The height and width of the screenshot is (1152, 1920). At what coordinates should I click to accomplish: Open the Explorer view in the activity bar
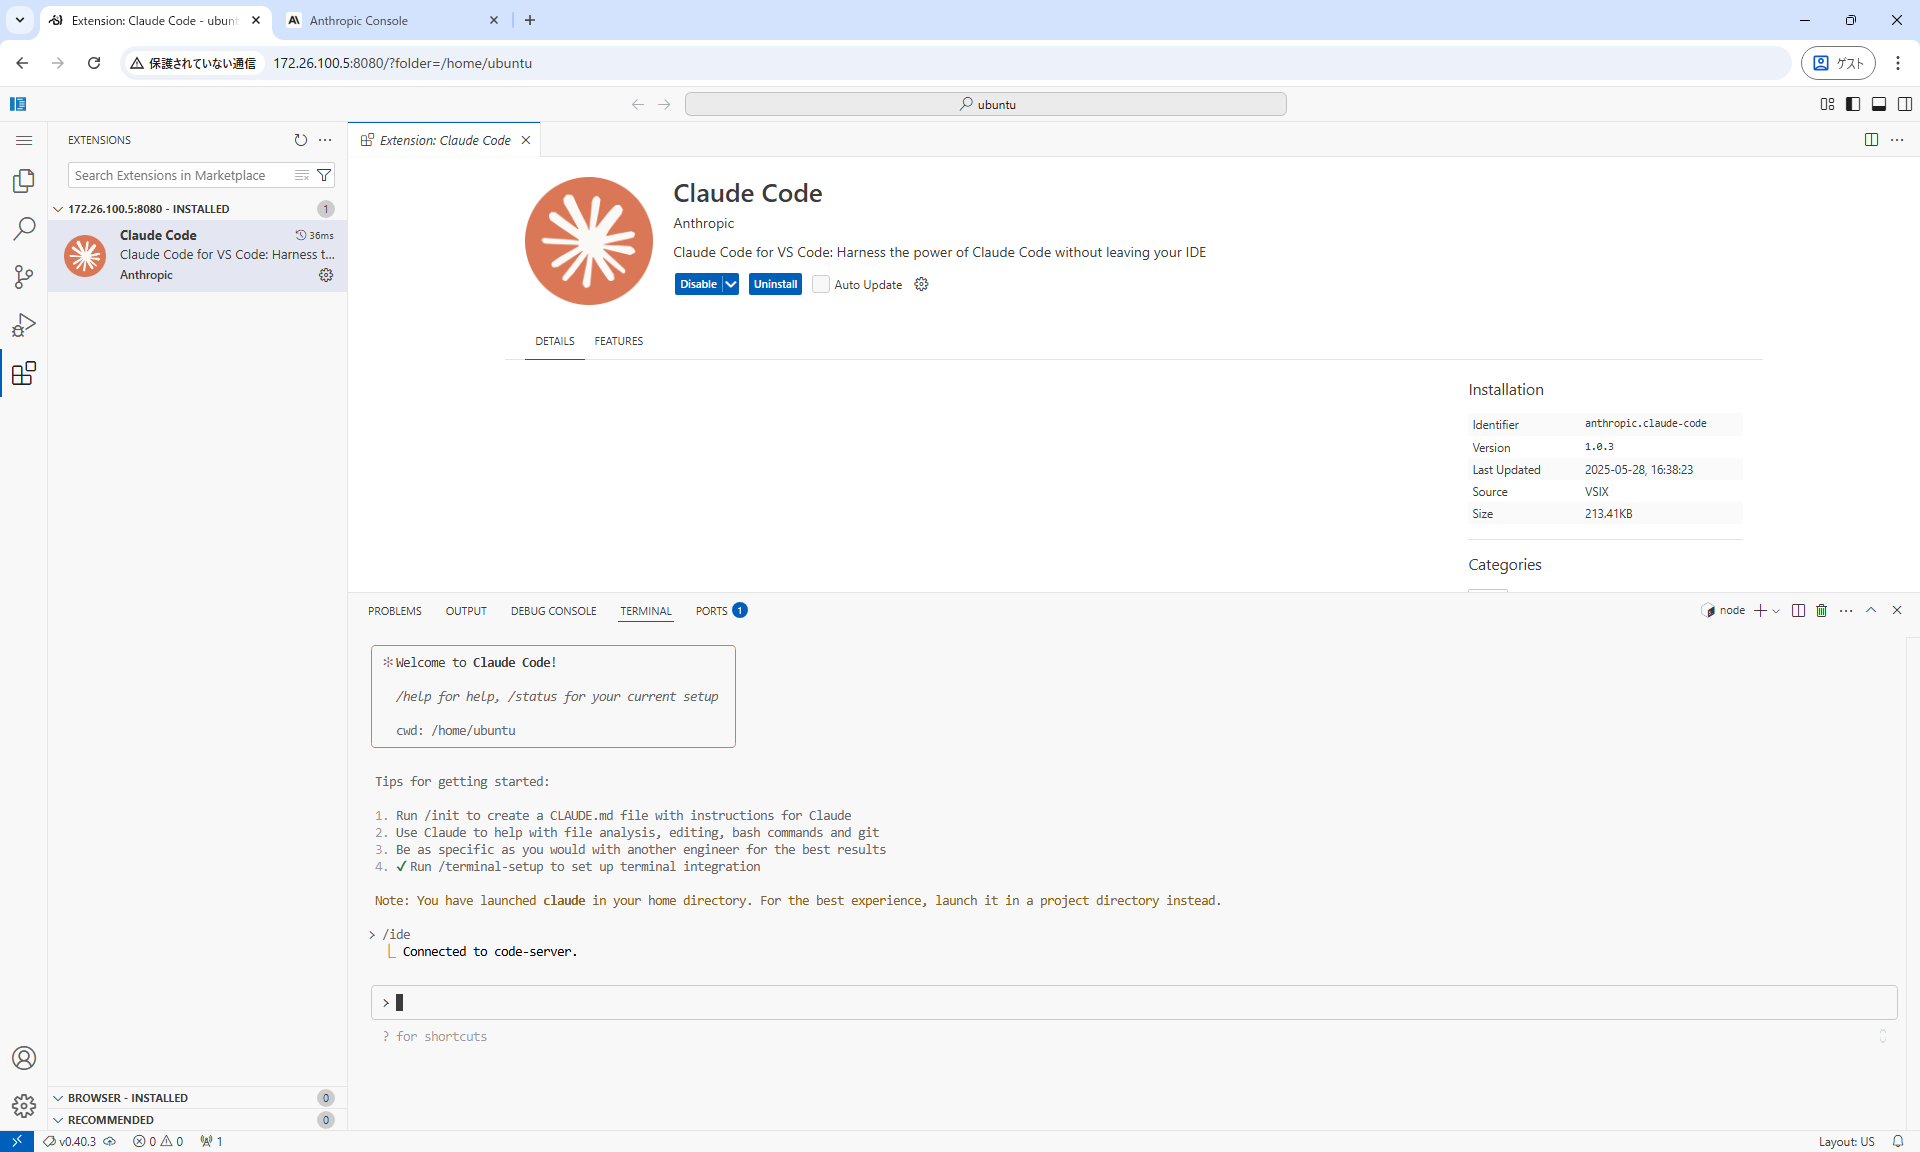[x=24, y=181]
